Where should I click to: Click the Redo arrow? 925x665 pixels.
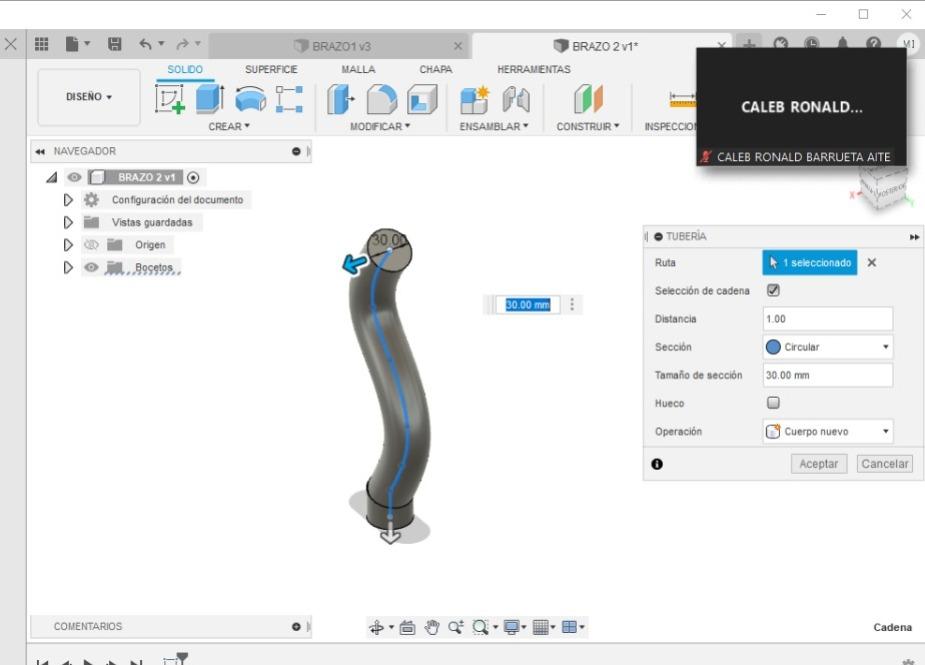click(x=182, y=44)
